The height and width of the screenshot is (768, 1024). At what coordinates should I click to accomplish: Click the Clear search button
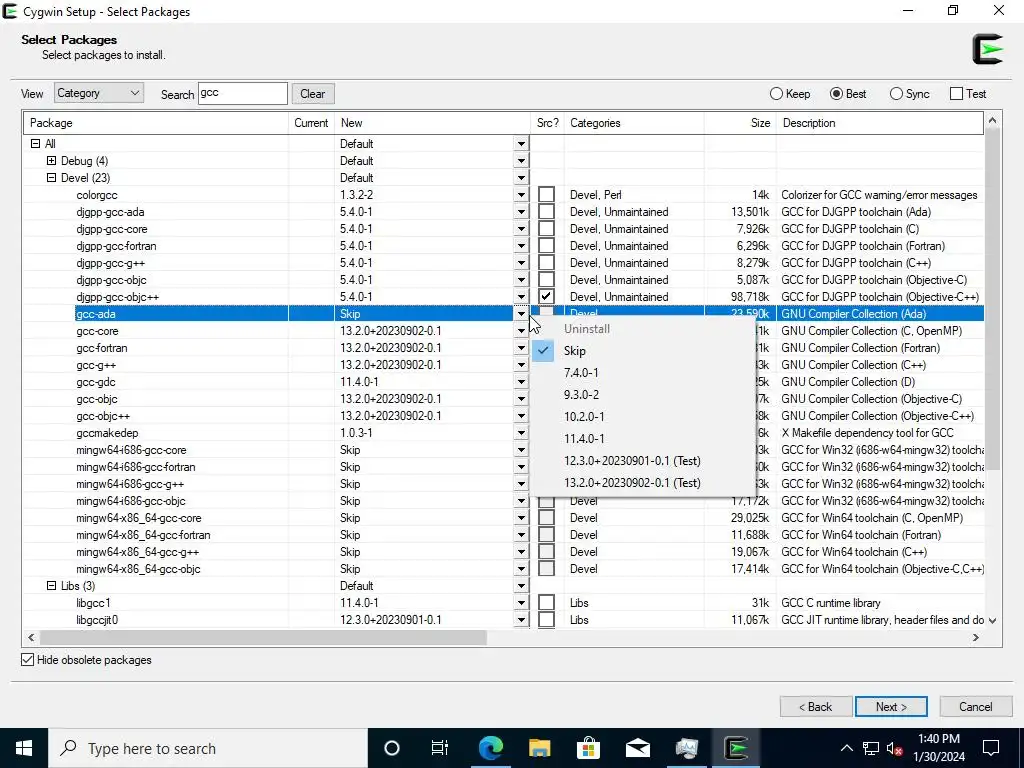pyautogui.click(x=313, y=93)
